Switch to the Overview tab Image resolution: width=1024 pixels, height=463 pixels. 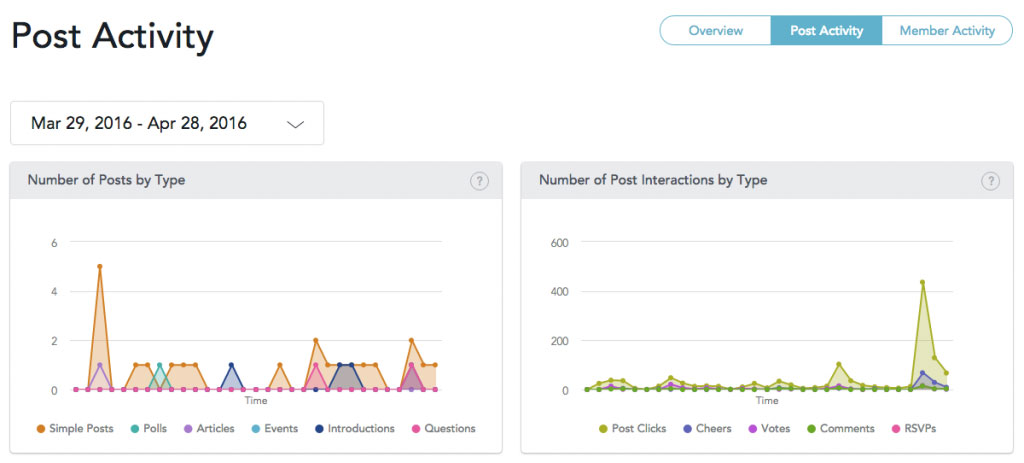click(x=716, y=31)
